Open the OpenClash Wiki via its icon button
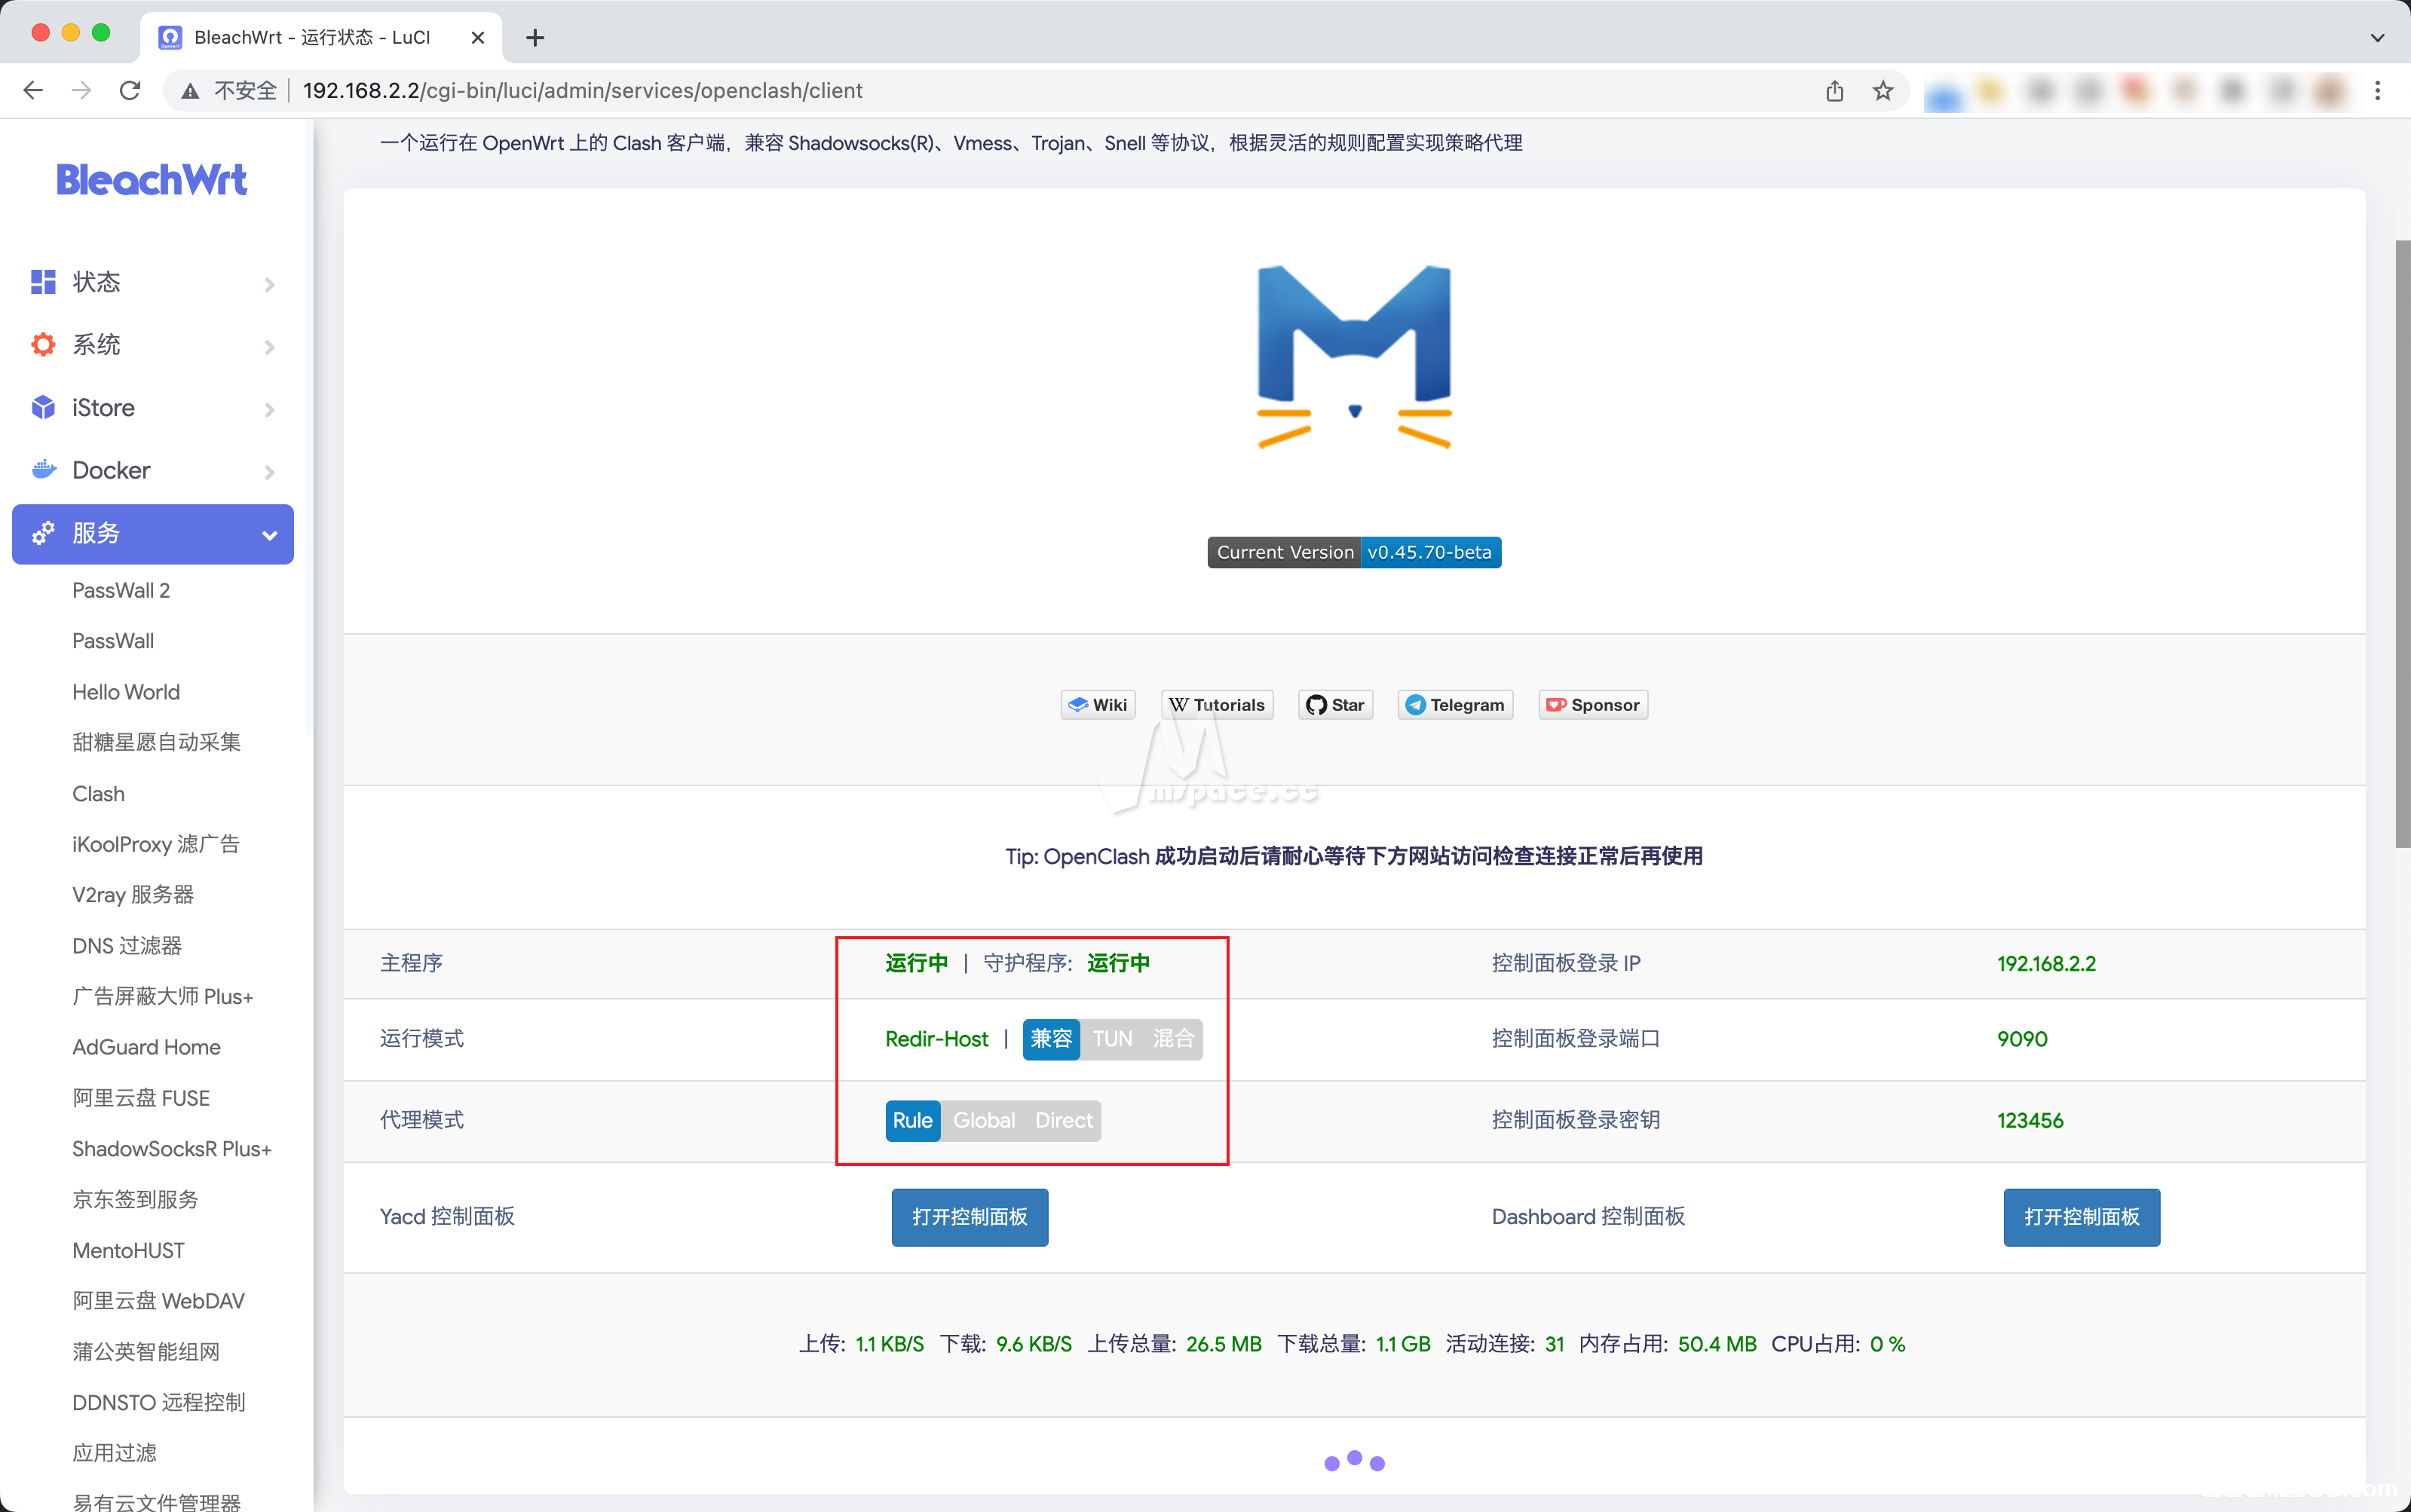Viewport: 2411px width, 1512px height. point(1096,704)
